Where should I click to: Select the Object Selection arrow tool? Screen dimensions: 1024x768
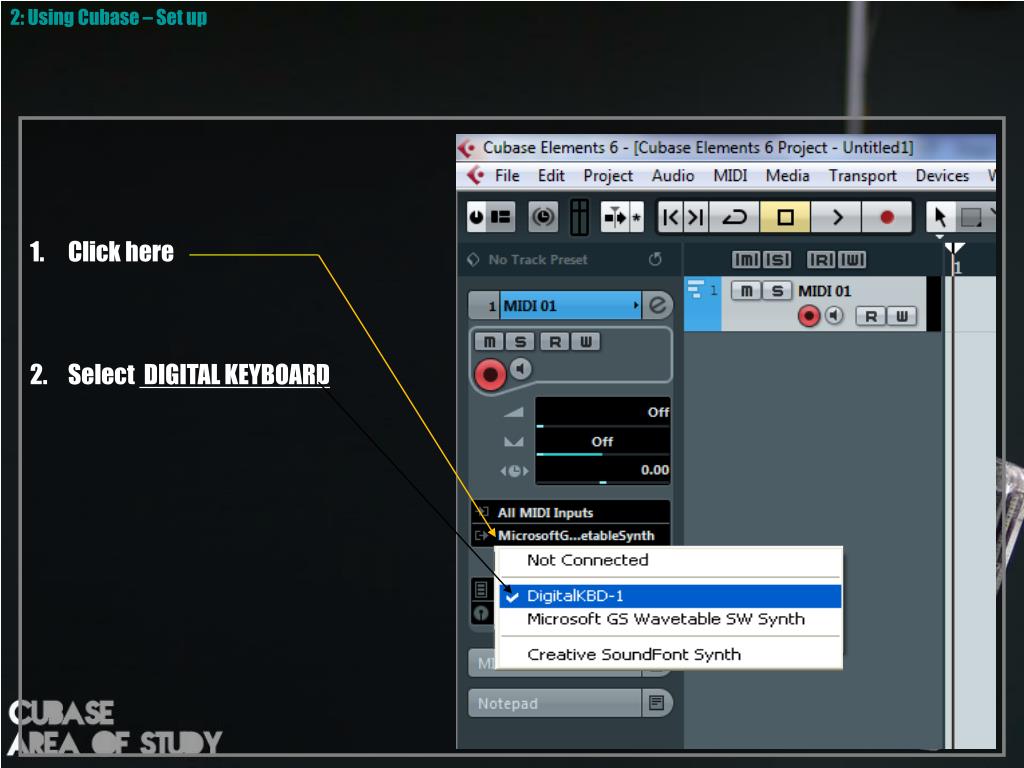[x=940, y=217]
